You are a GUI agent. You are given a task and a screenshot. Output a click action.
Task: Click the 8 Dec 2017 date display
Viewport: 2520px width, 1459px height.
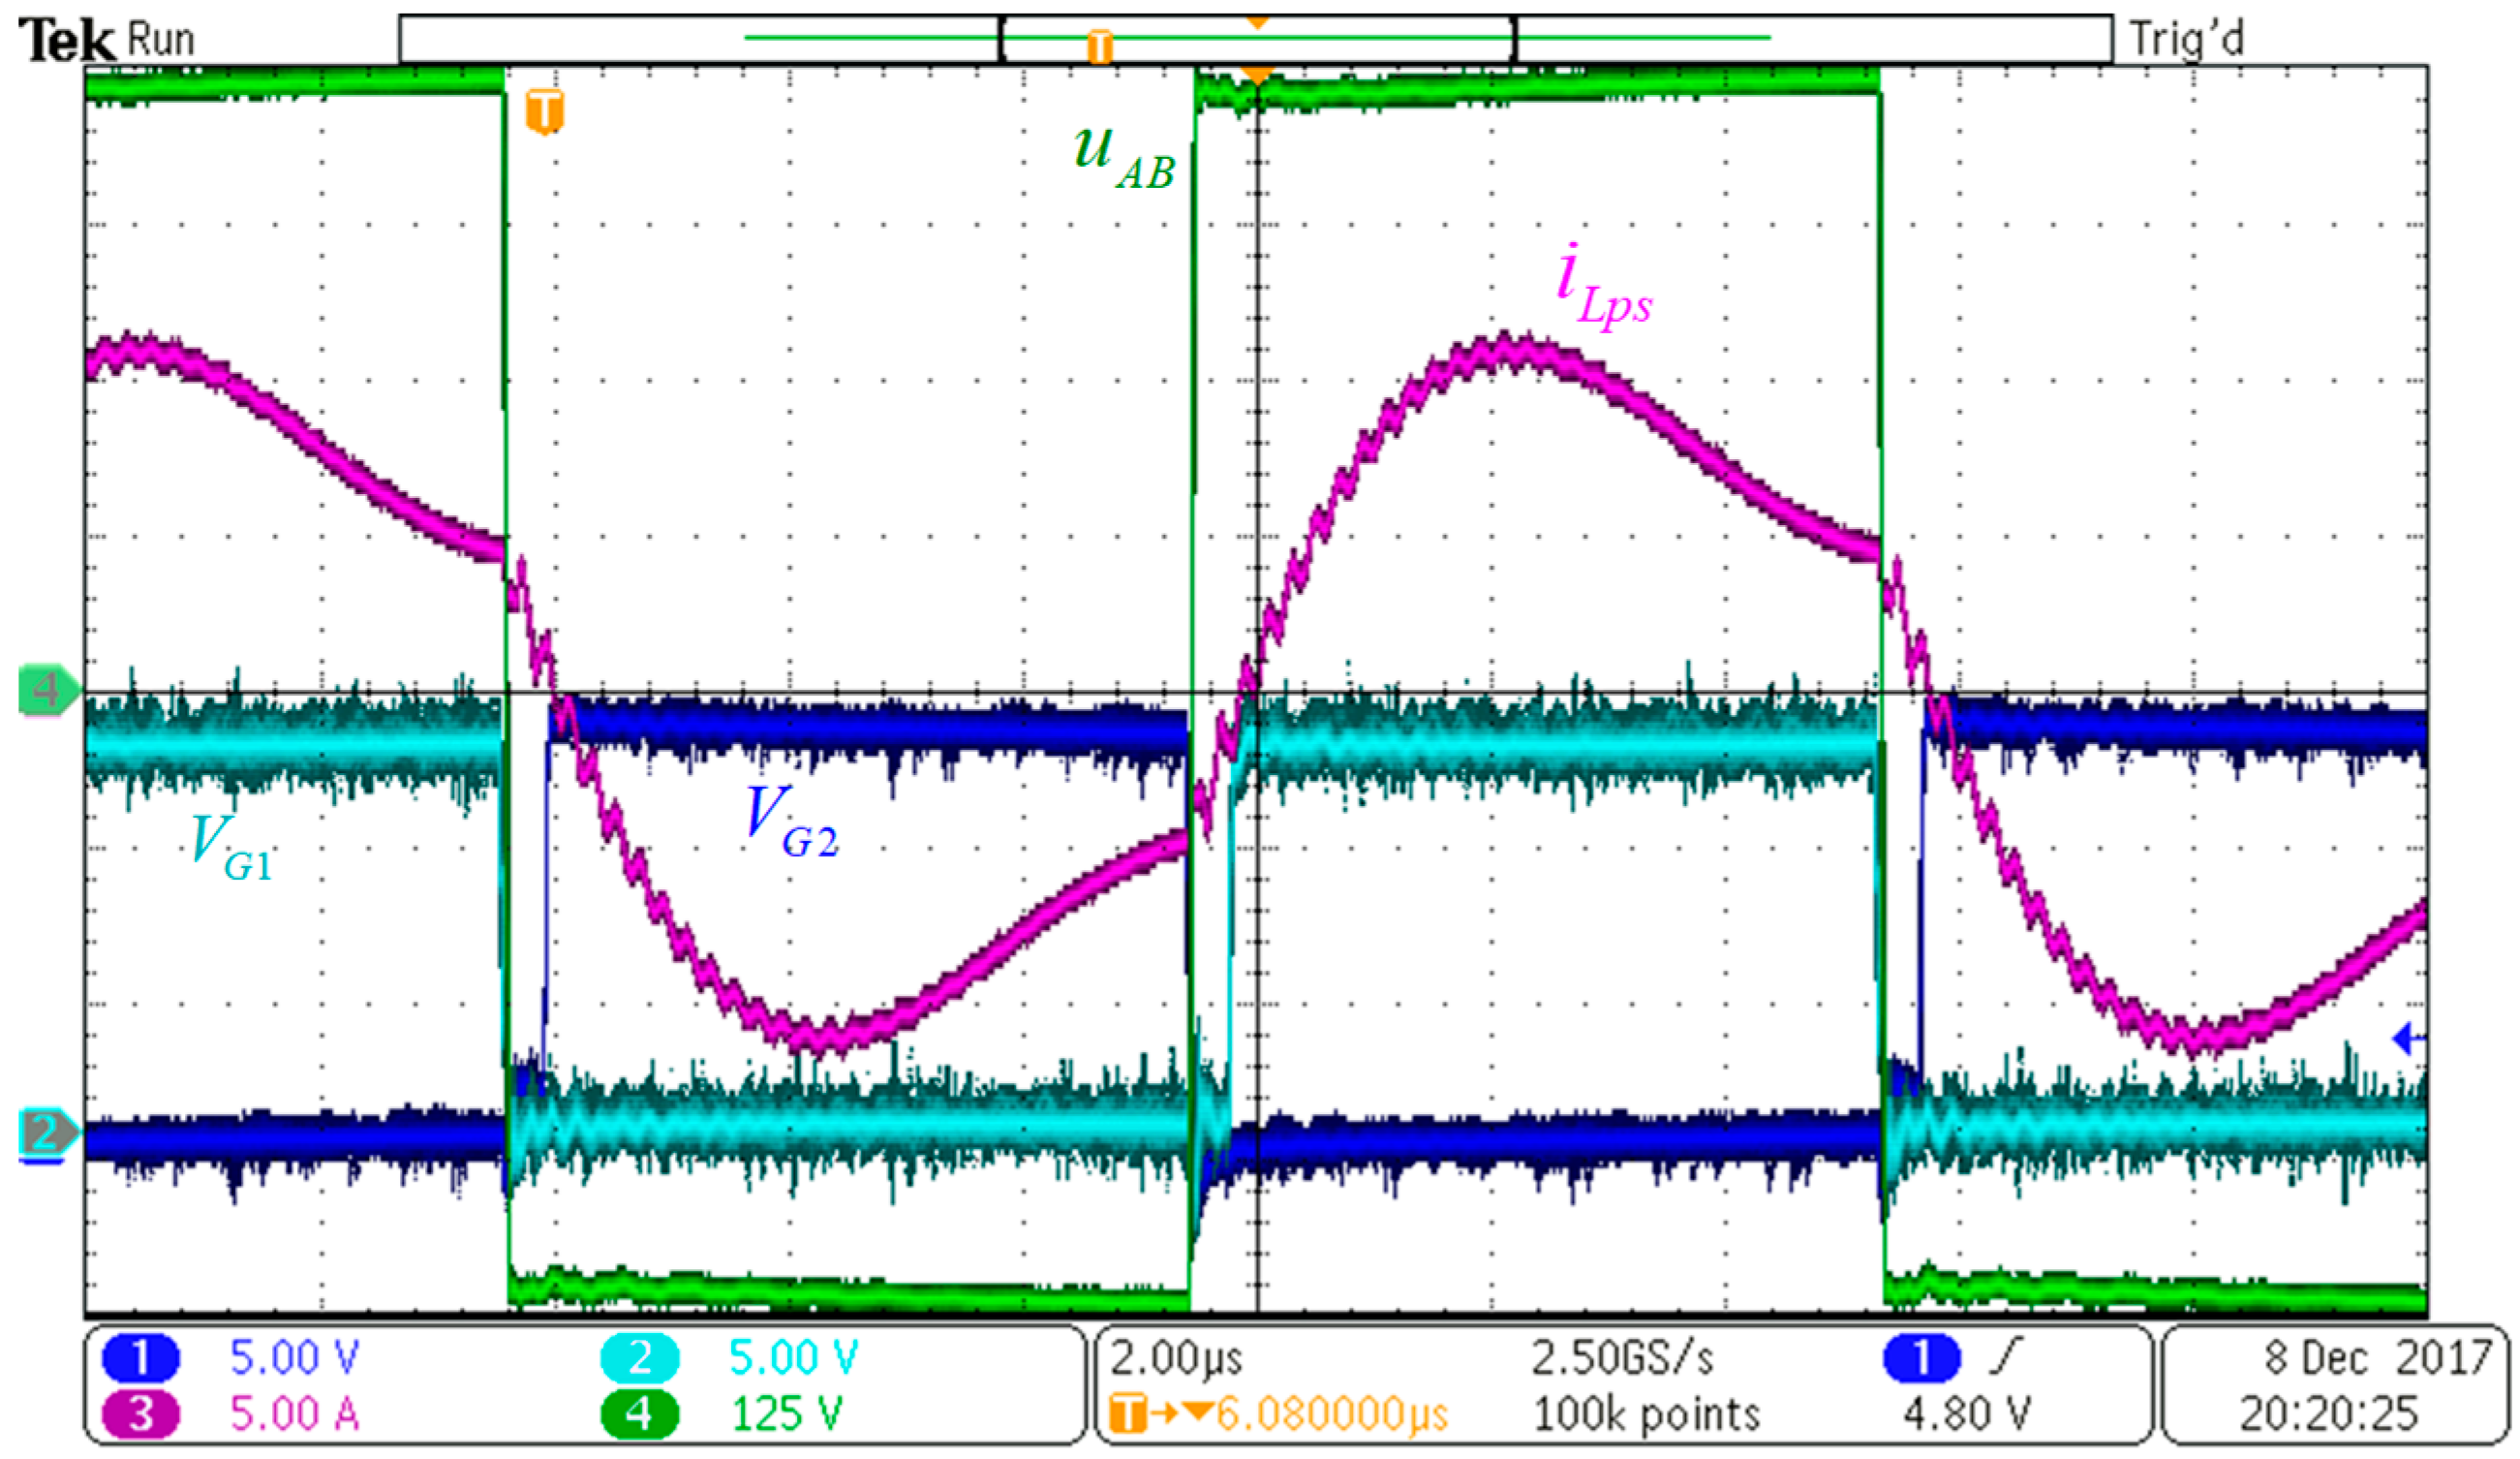coord(2377,1358)
